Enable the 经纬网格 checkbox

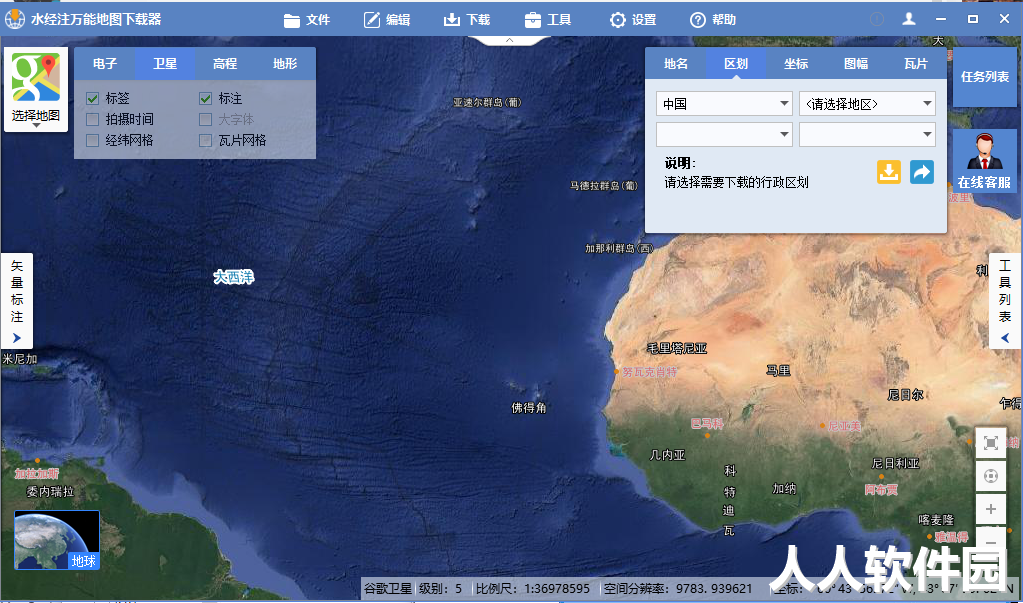tap(93, 140)
